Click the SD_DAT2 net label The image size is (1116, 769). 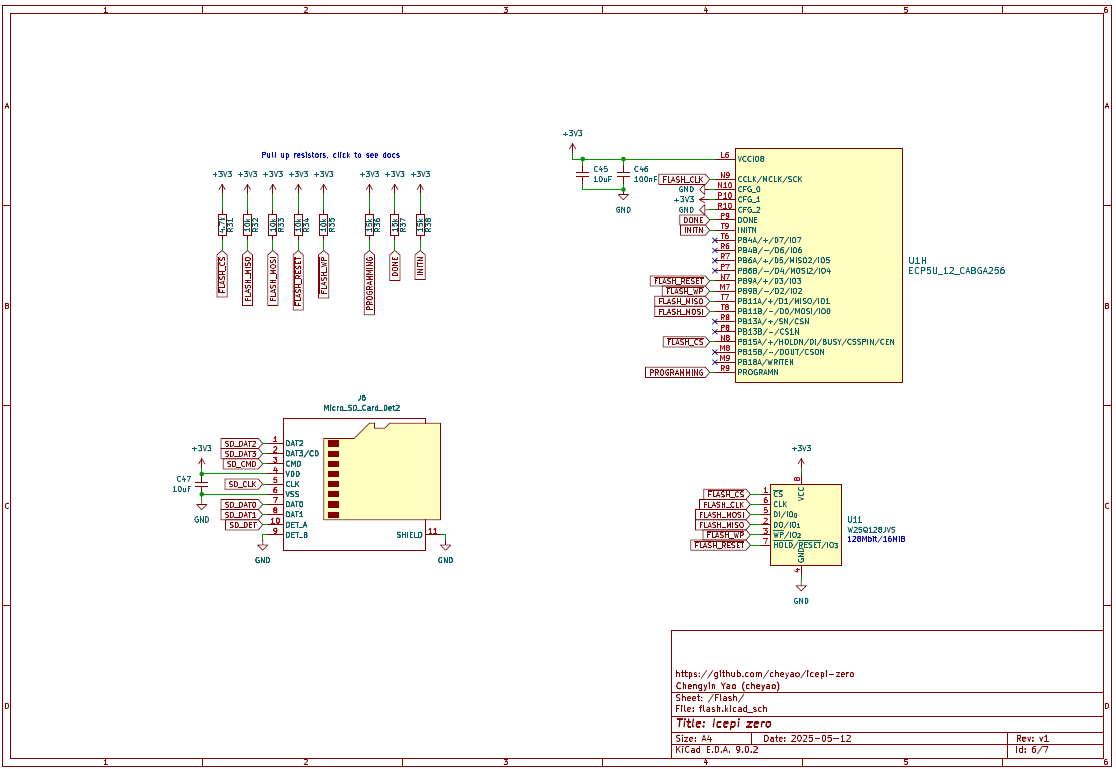[x=241, y=443]
